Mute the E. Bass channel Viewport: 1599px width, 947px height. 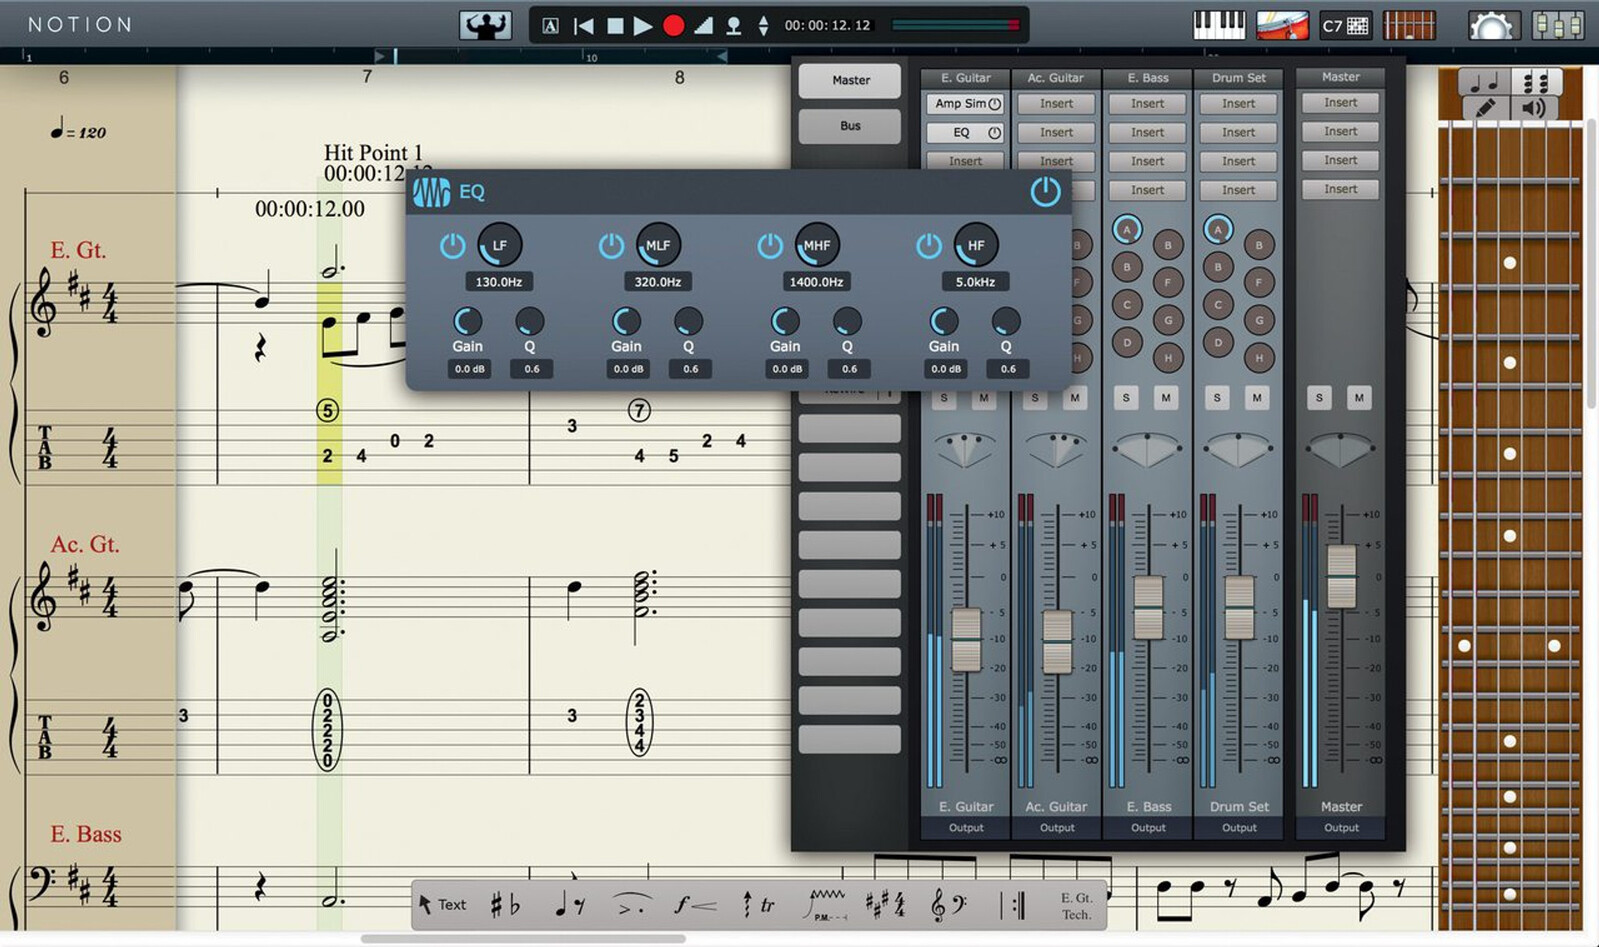click(x=1165, y=398)
